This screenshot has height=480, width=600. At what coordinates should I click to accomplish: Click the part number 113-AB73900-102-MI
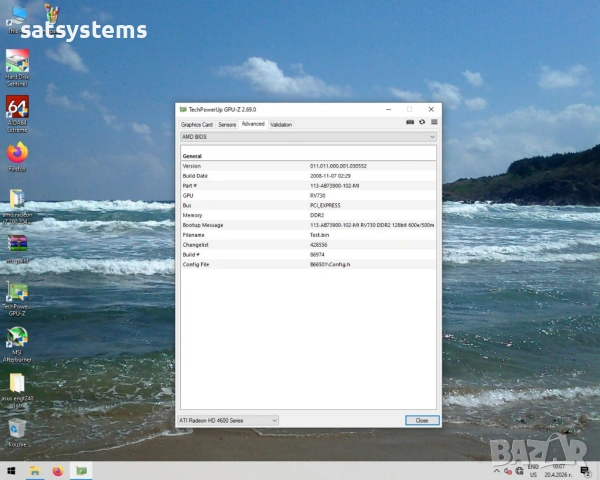(x=334, y=186)
